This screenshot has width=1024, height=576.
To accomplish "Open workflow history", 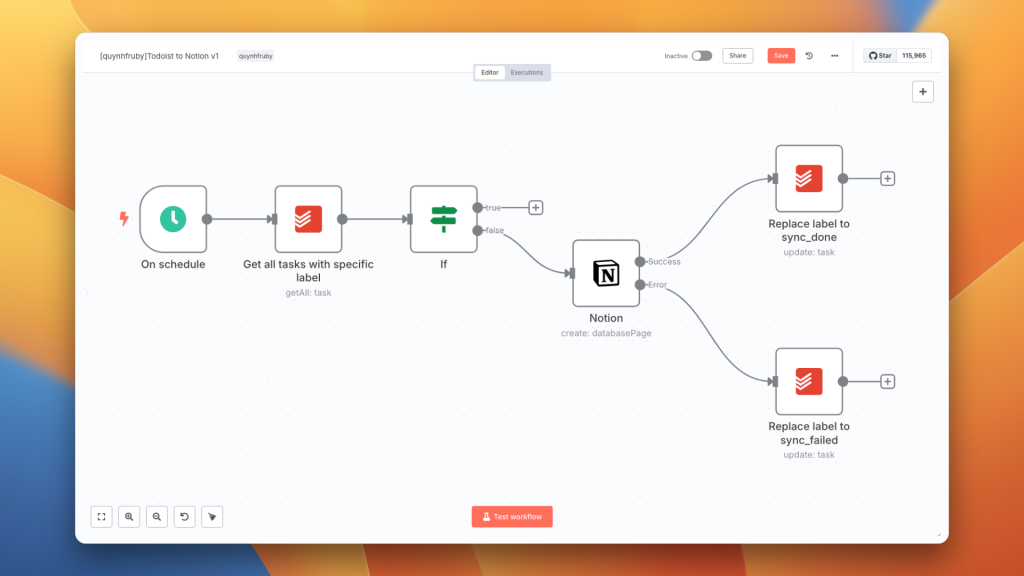I will pyautogui.click(x=809, y=56).
